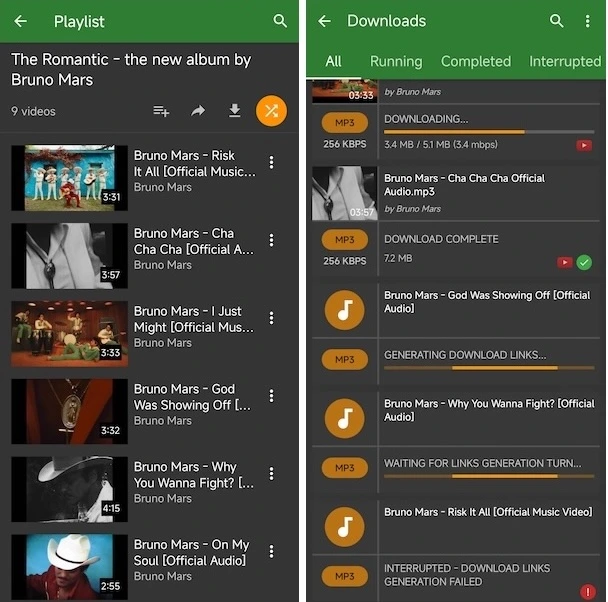Open search in the Playlist header

click(x=280, y=21)
